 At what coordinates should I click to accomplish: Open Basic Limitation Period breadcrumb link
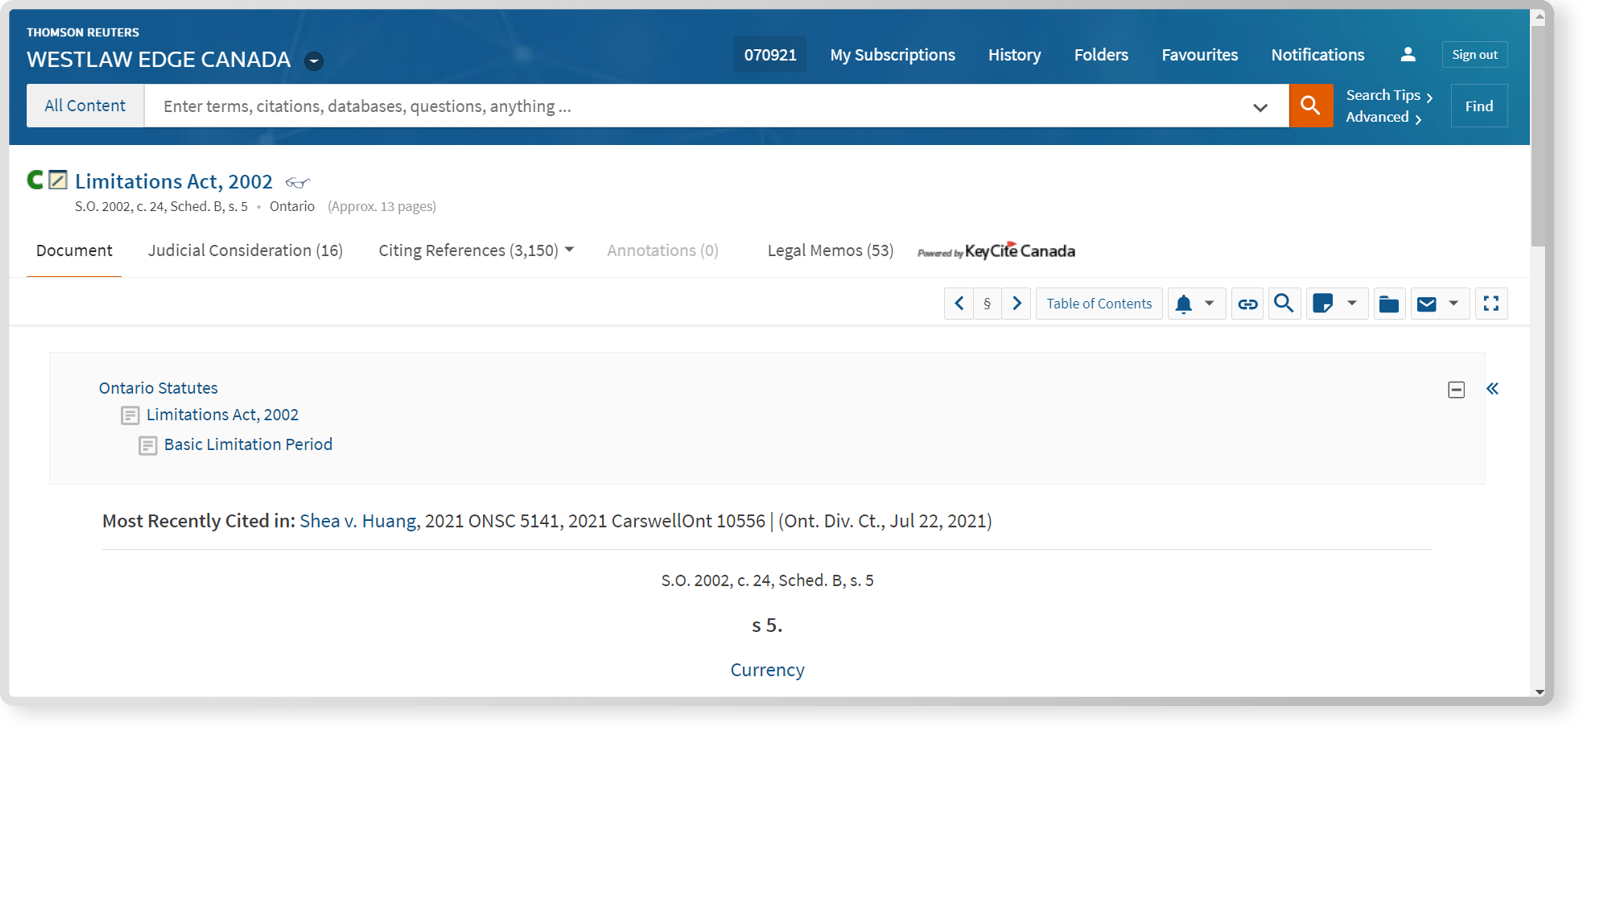pos(248,444)
